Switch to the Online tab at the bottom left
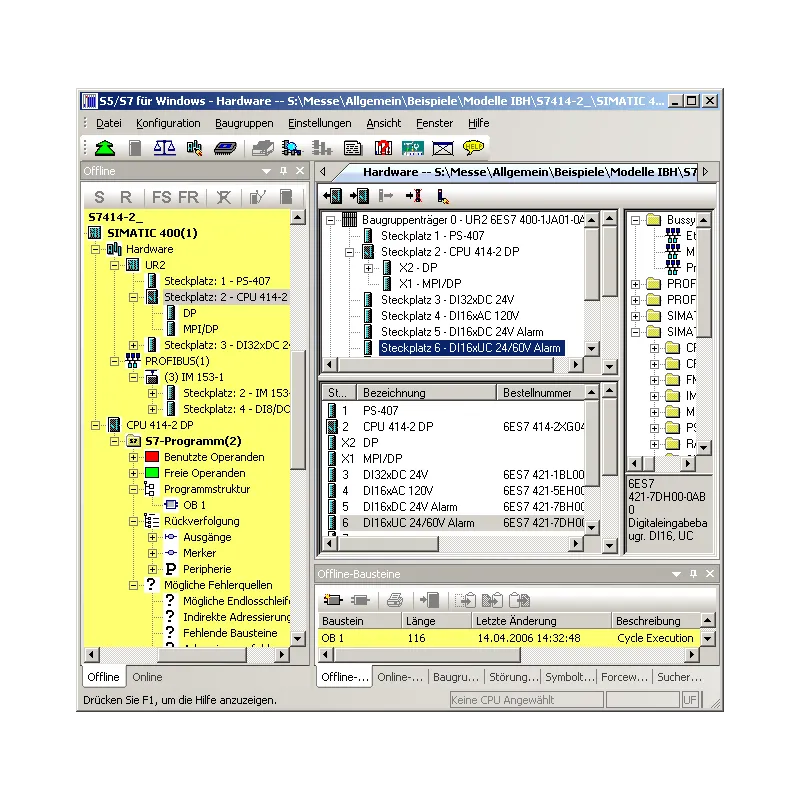The height and width of the screenshot is (800, 800). coord(146,677)
